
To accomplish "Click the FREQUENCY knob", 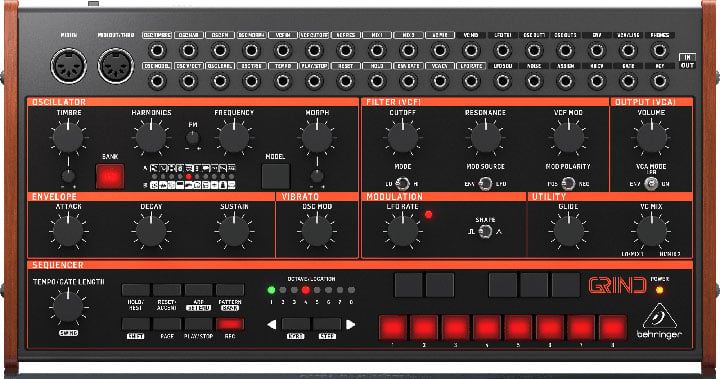I will pyautogui.click(x=234, y=137).
